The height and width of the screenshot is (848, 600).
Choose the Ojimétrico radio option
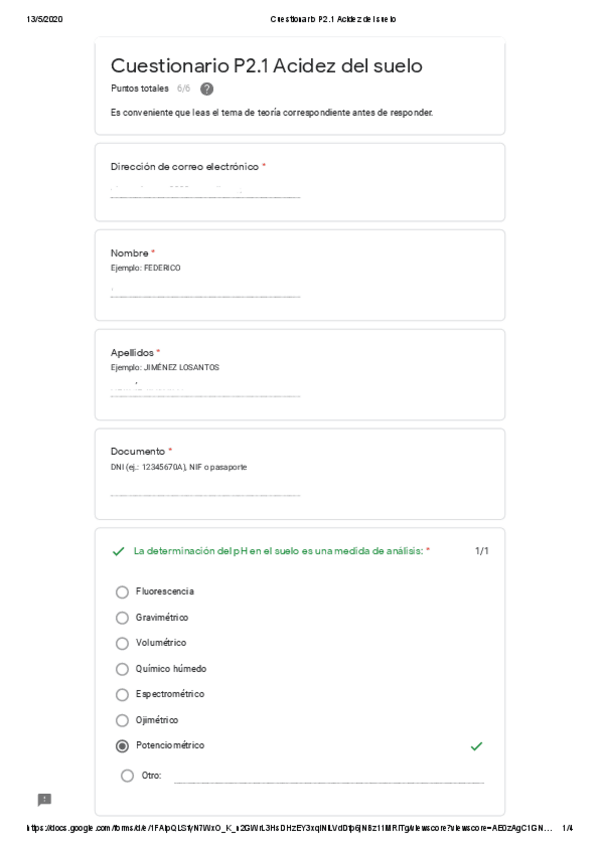(123, 720)
